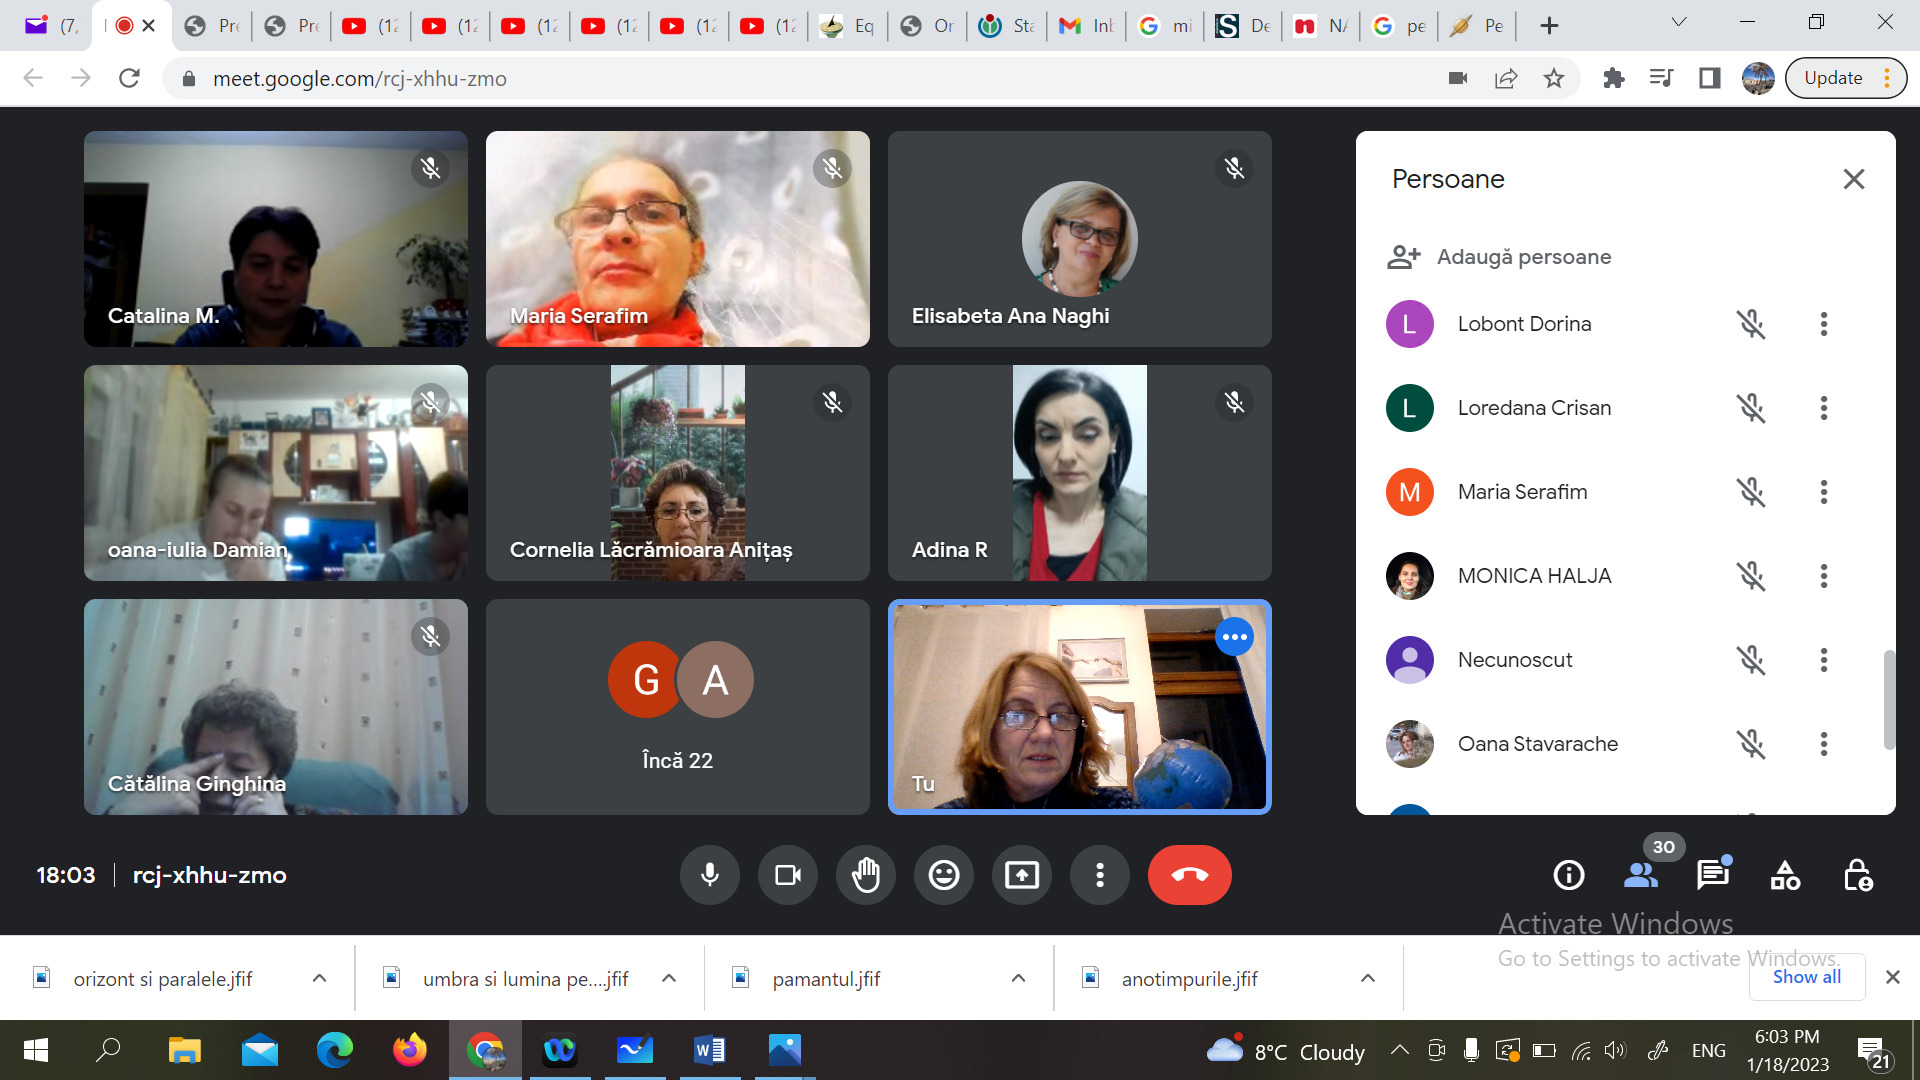
Task: Toggle the people panel icon
Action: pyautogui.click(x=1641, y=875)
